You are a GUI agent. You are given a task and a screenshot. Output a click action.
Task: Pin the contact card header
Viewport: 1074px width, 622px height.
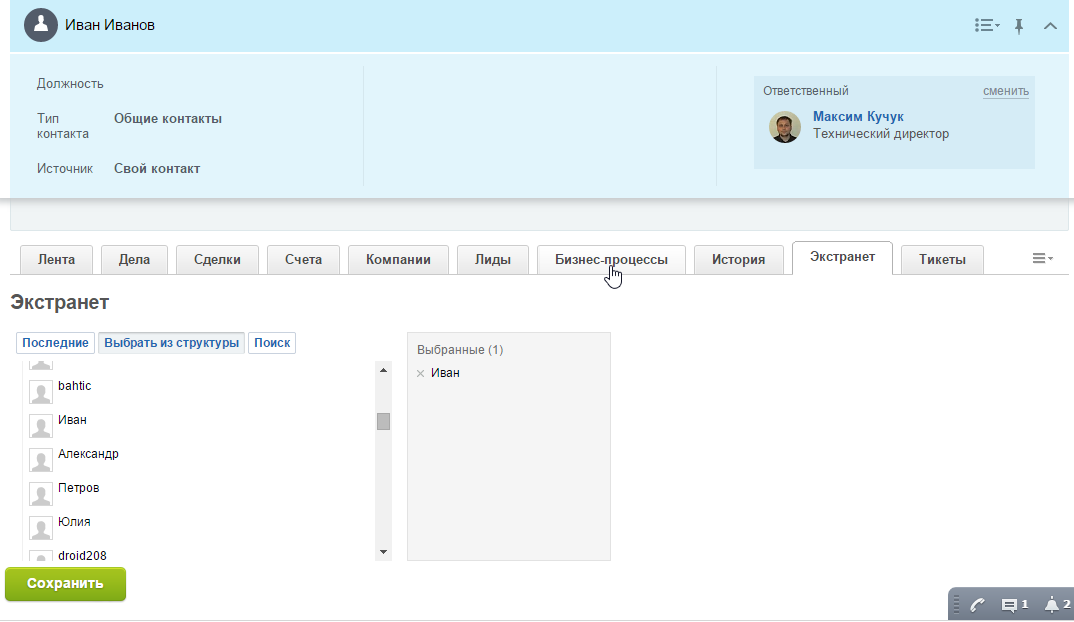pyautogui.click(x=1019, y=25)
